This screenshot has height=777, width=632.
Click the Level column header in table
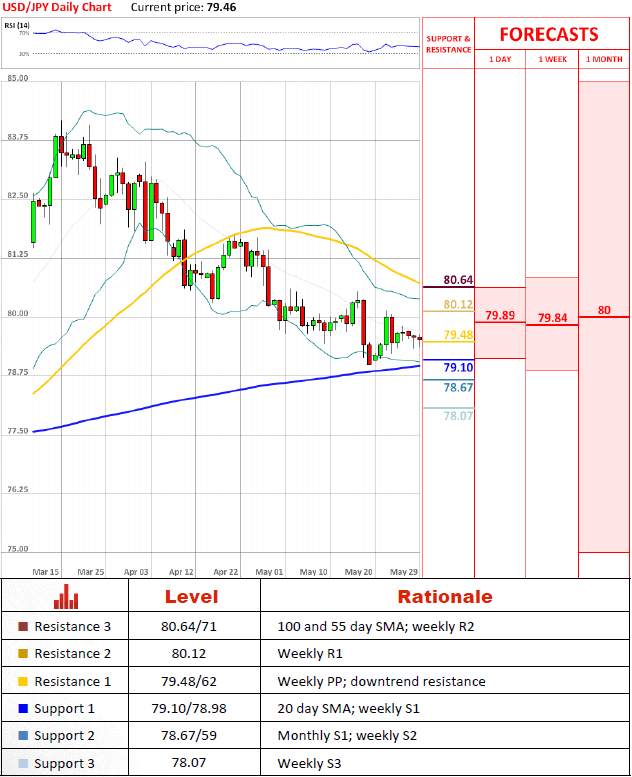191,597
